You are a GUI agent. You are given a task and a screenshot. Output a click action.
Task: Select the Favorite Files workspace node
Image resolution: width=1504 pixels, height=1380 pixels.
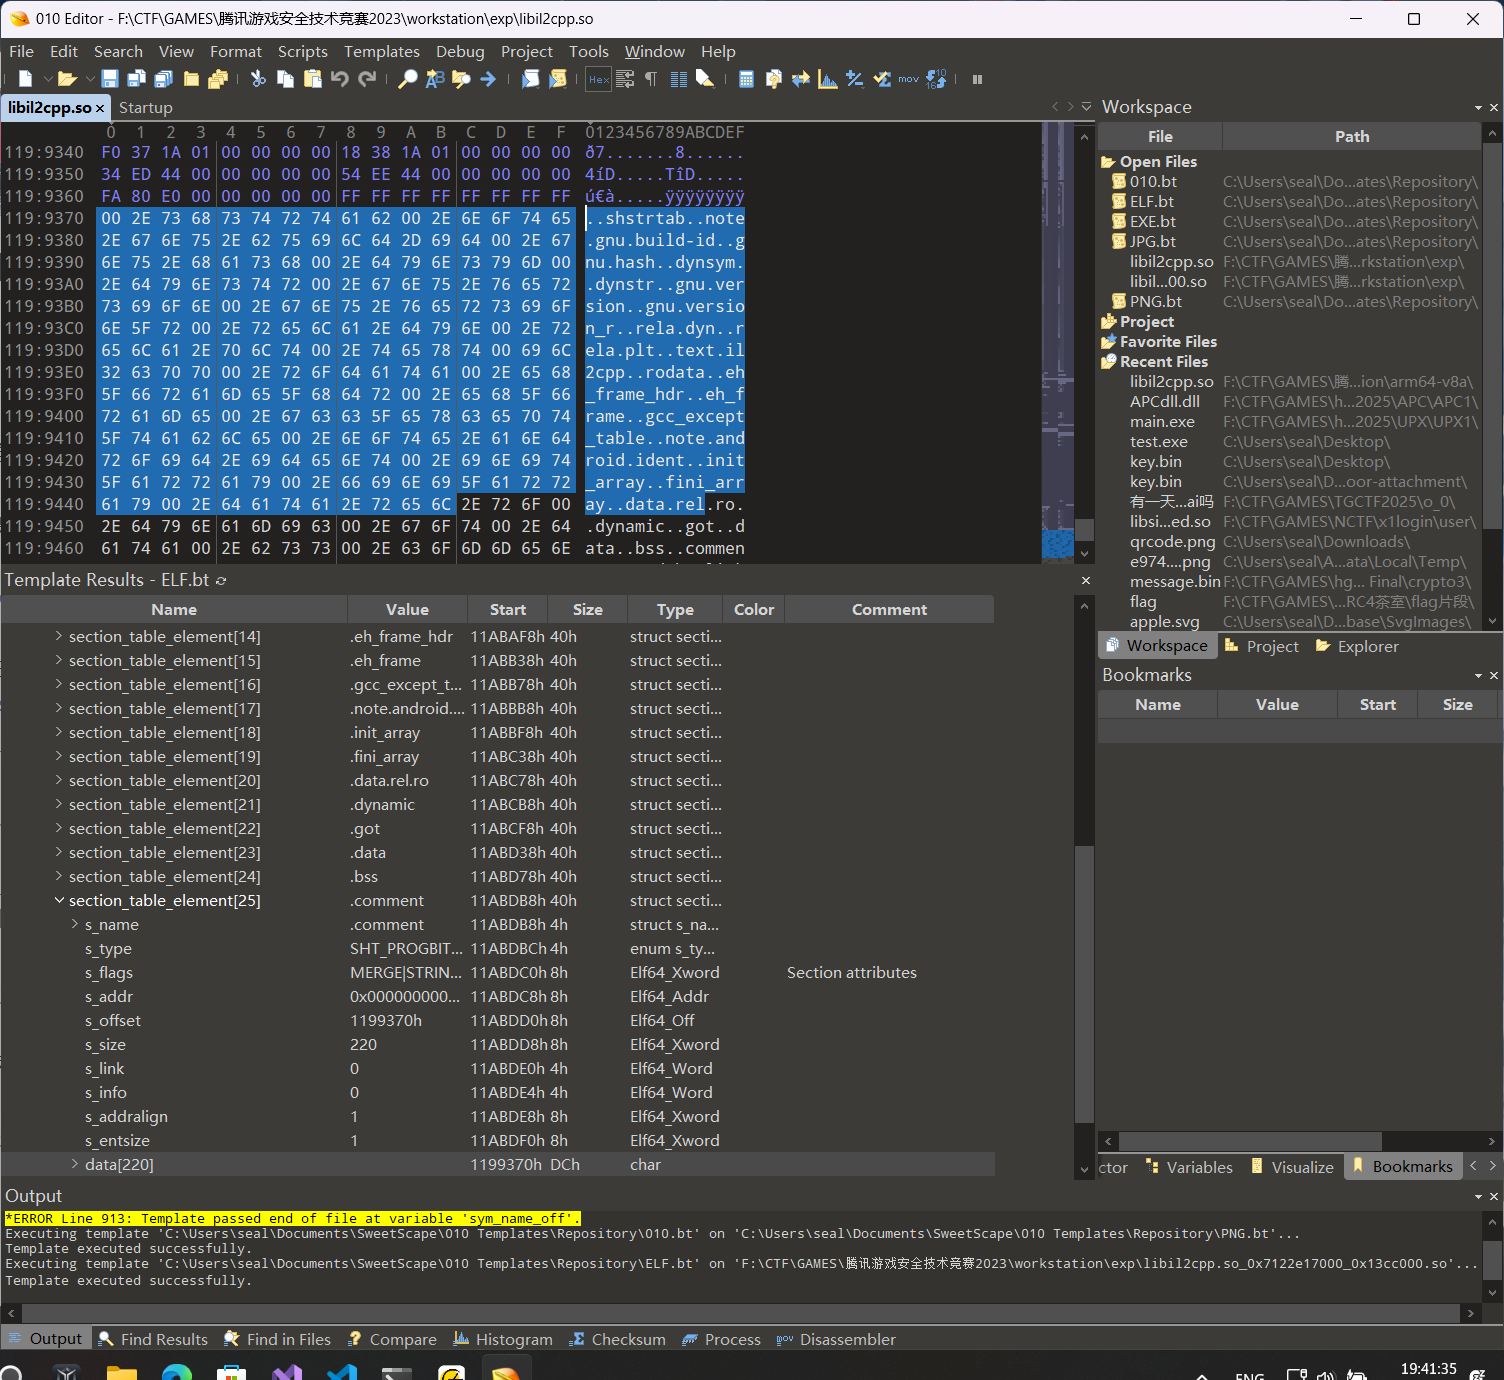click(1168, 342)
